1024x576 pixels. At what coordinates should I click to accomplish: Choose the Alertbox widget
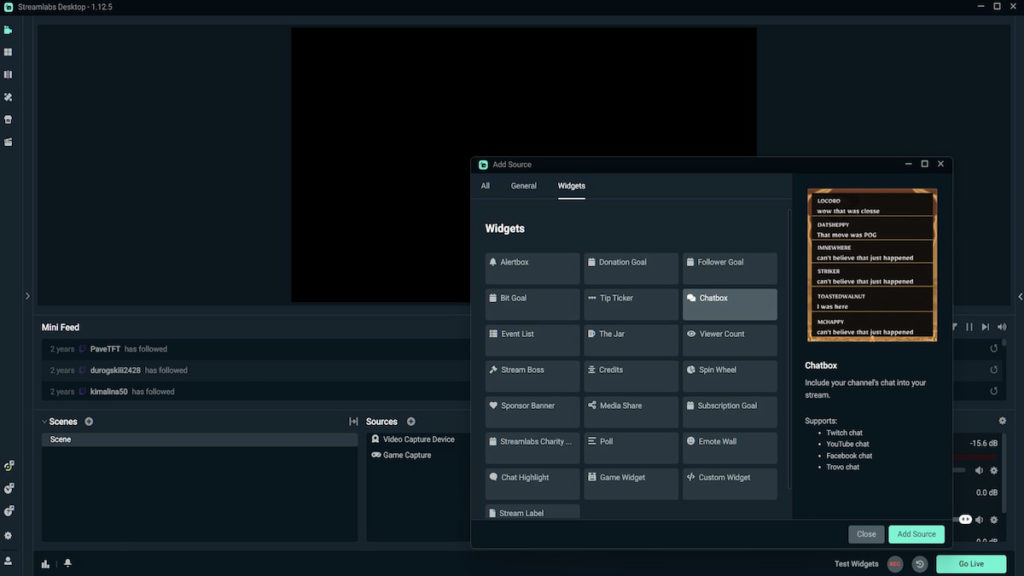(532, 268)
